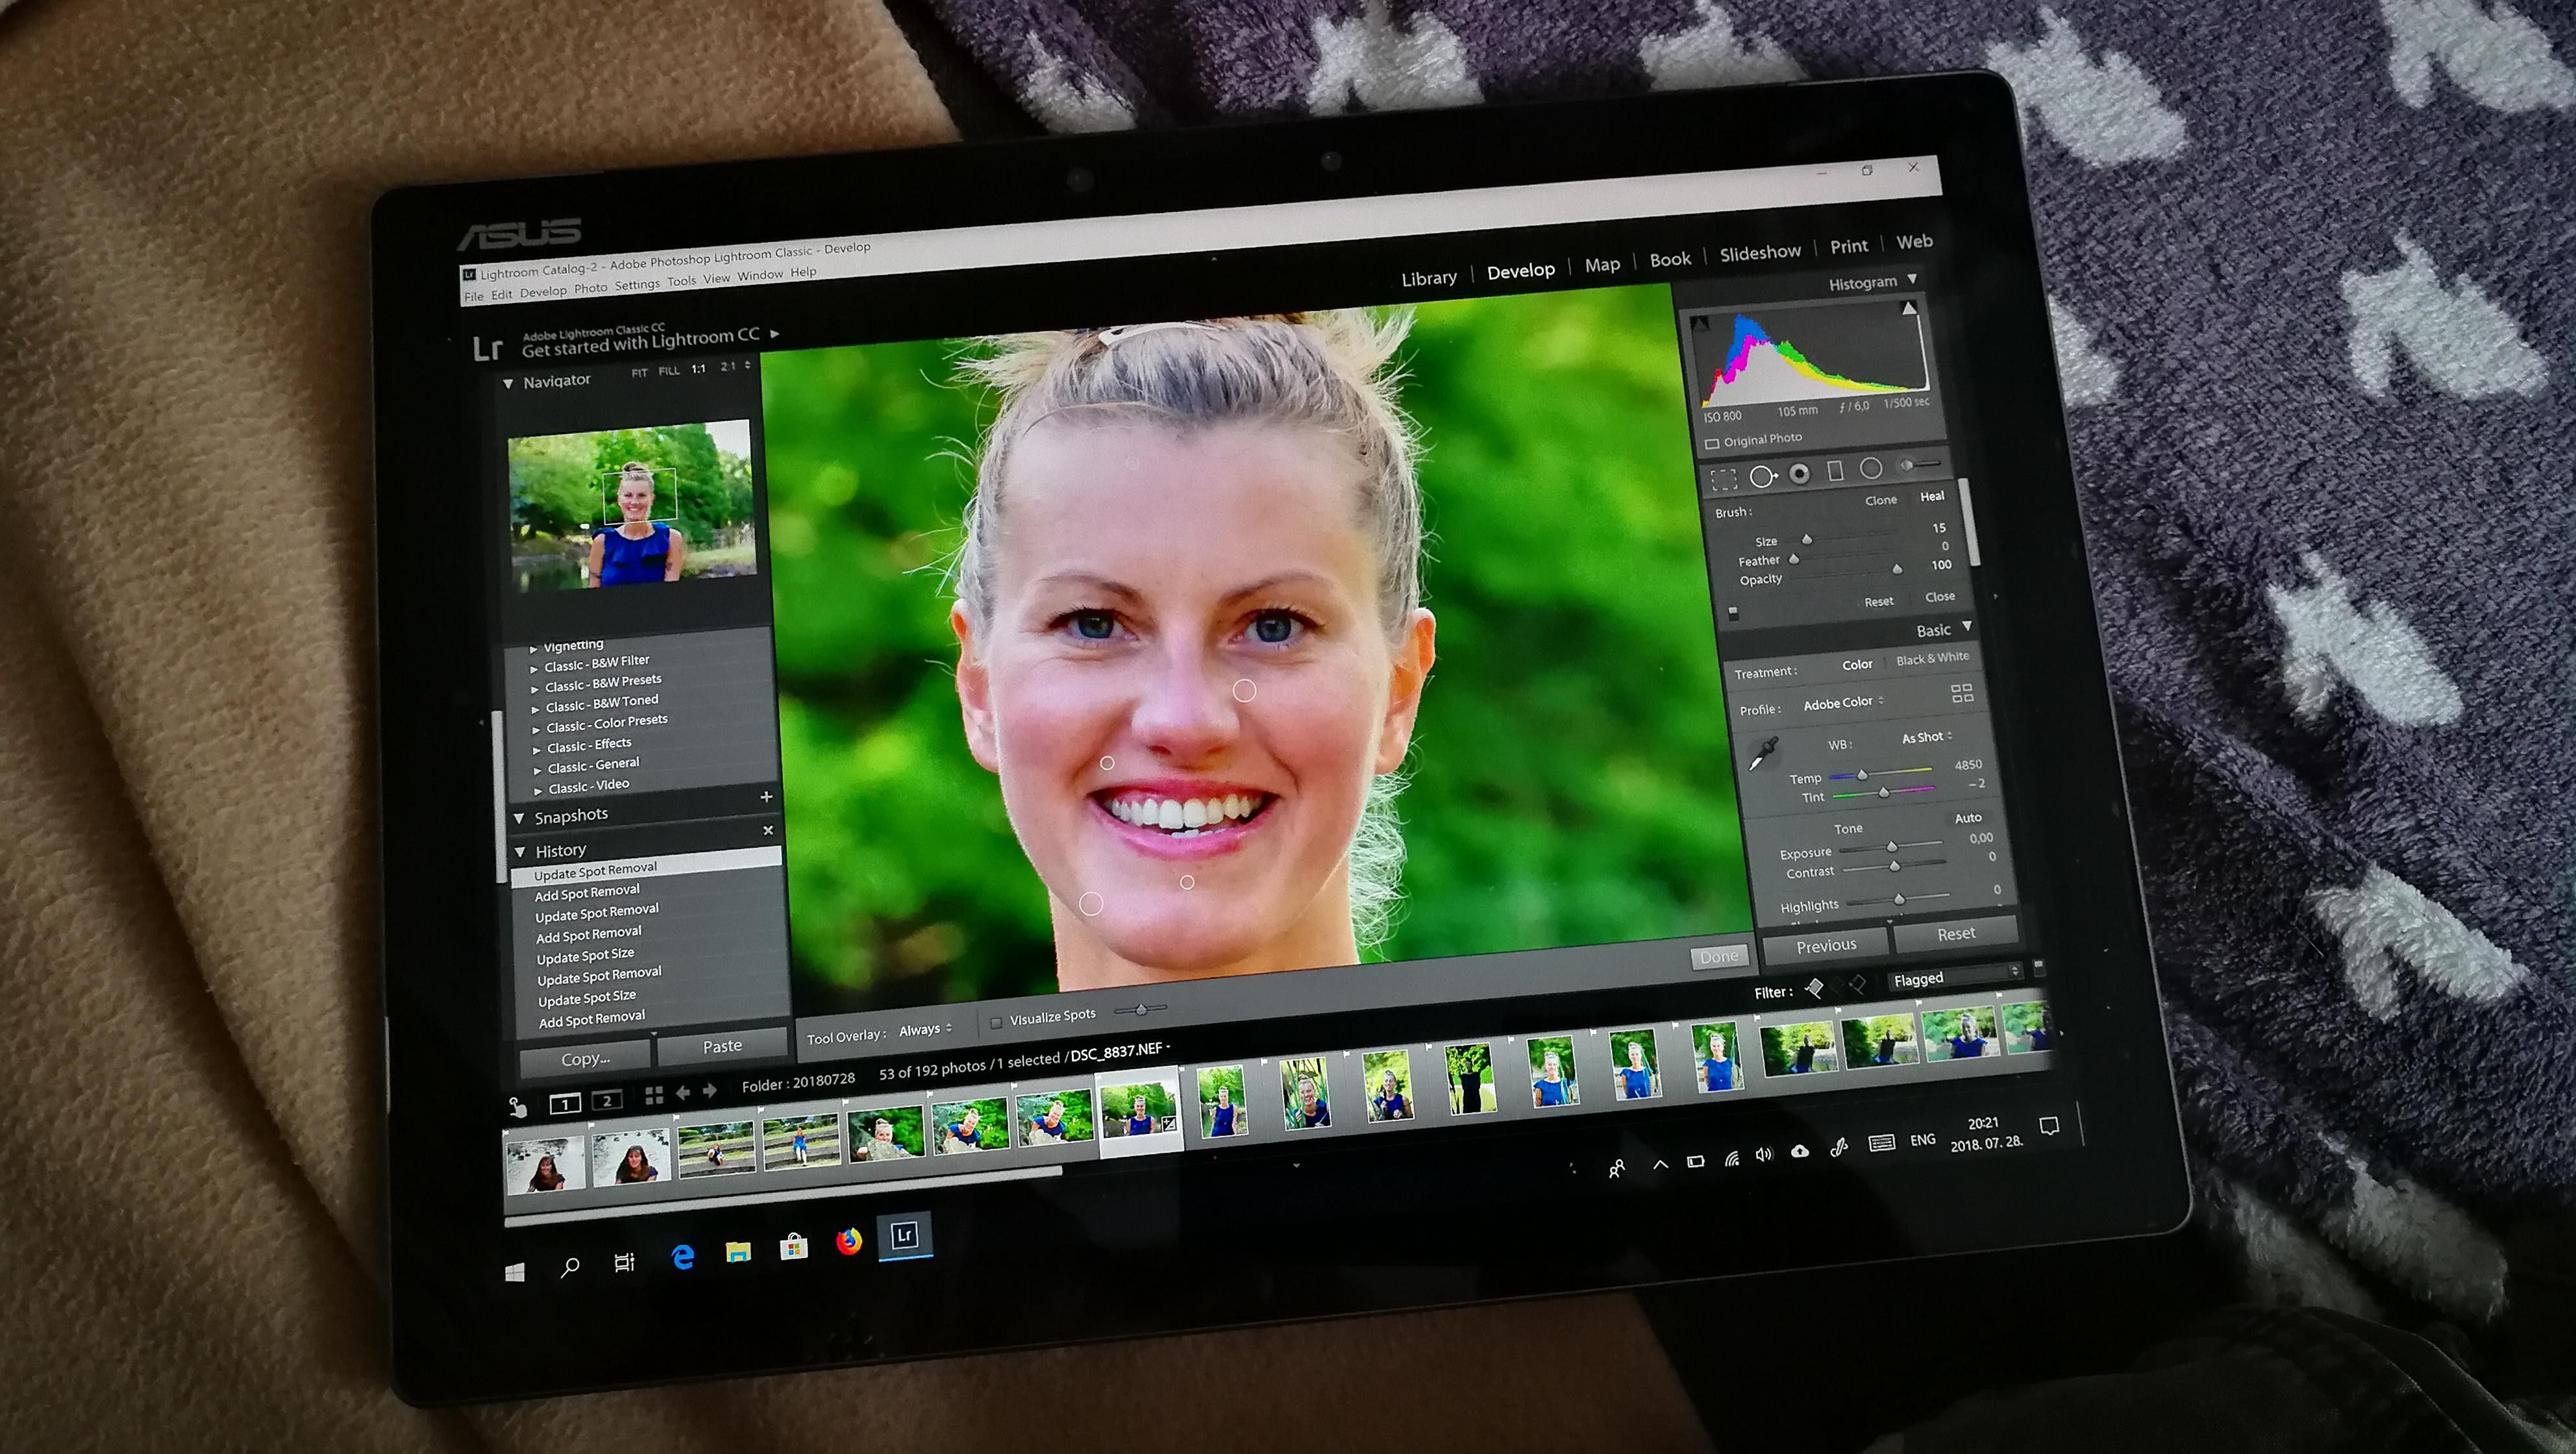Click the Copy... button
2576x1454 pixels.
(585, 1059)
